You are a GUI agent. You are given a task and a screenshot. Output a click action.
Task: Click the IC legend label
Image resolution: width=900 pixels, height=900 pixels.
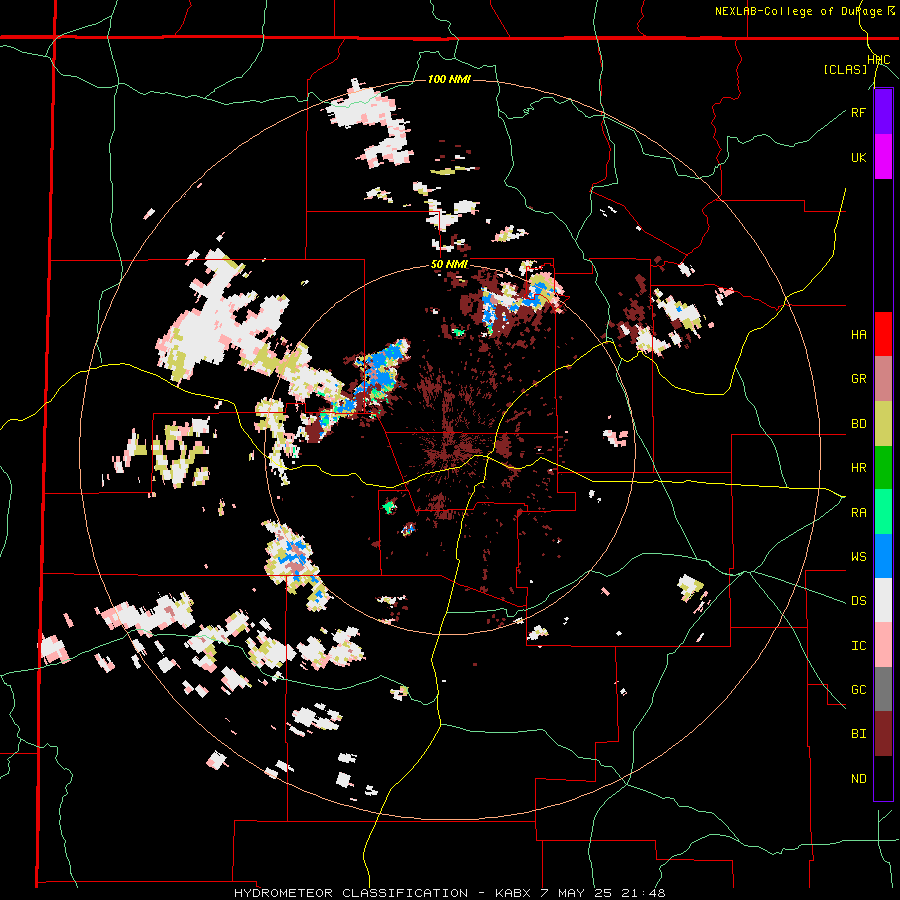point(858,646)
